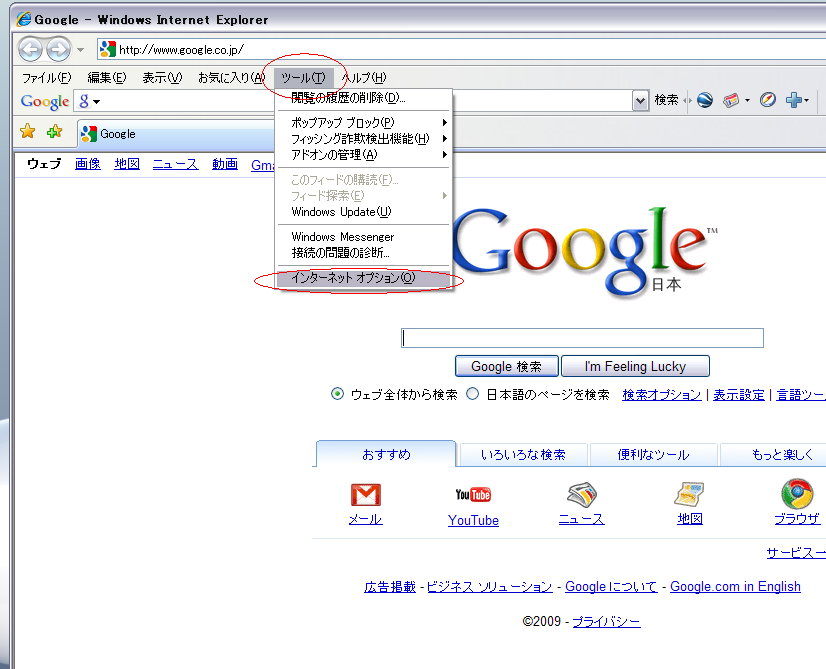Click the I'm Feeling Lucky button

point(635,366)
